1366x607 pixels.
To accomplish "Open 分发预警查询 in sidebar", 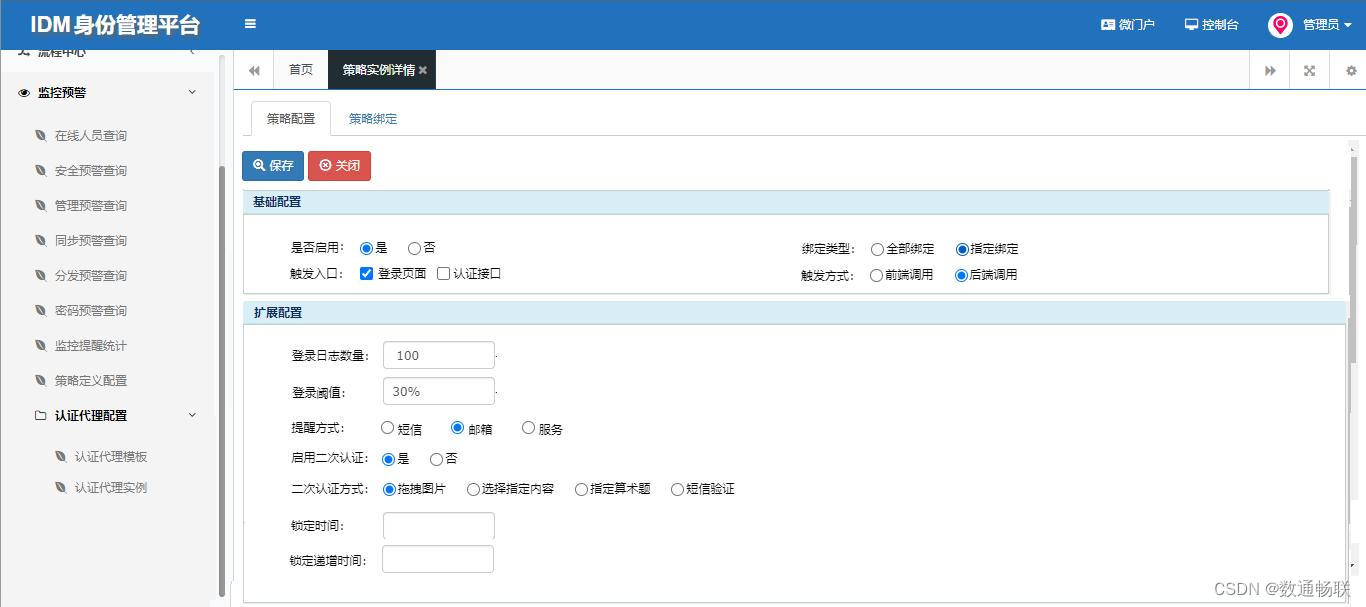I will 91,275.
